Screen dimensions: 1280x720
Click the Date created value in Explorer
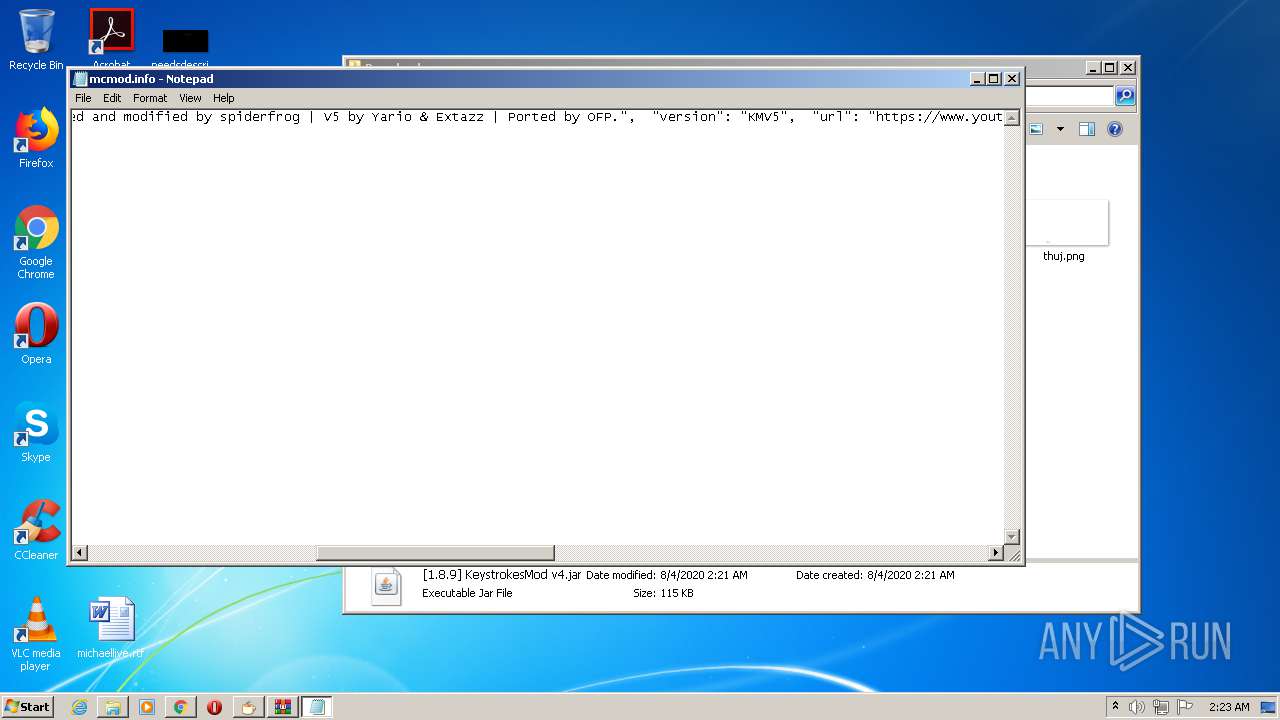(x=911, y=575)
